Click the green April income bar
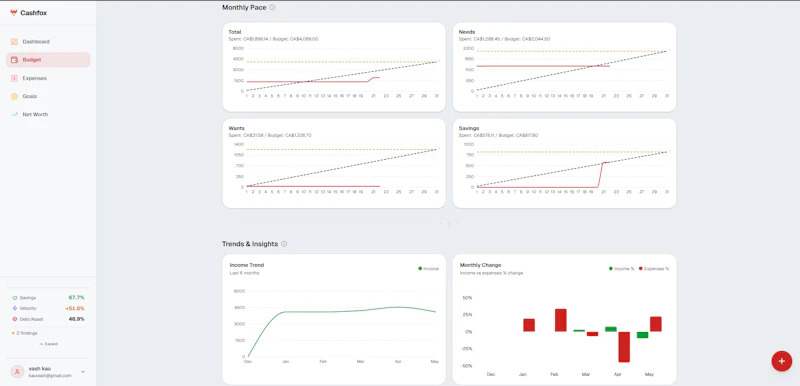 pyautogui.click(x=611, y=329)
